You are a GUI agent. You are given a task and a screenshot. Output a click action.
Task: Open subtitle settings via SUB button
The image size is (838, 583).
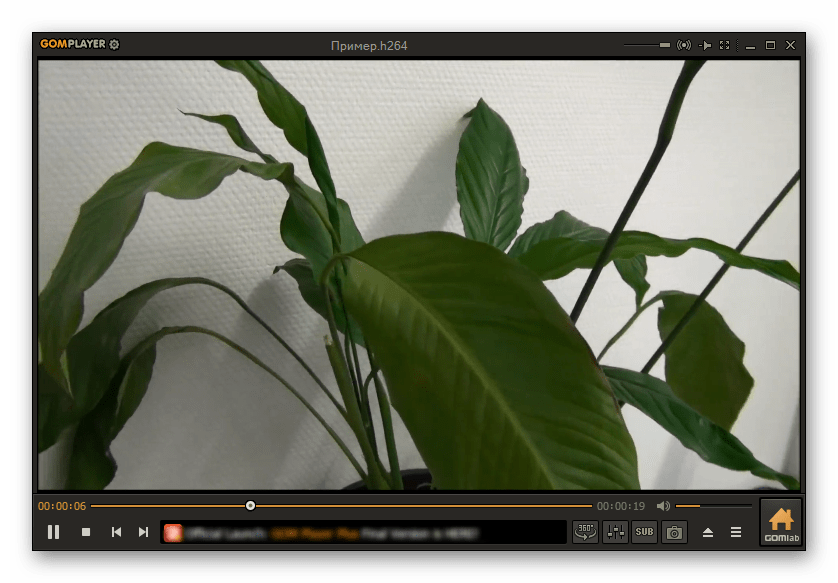coord(645,532)
